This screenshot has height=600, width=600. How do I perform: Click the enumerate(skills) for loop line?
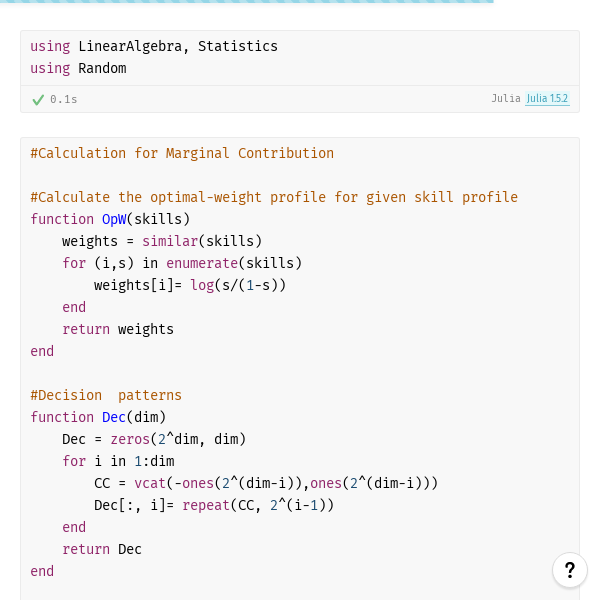pyautogui.click(x=182, y=263)
